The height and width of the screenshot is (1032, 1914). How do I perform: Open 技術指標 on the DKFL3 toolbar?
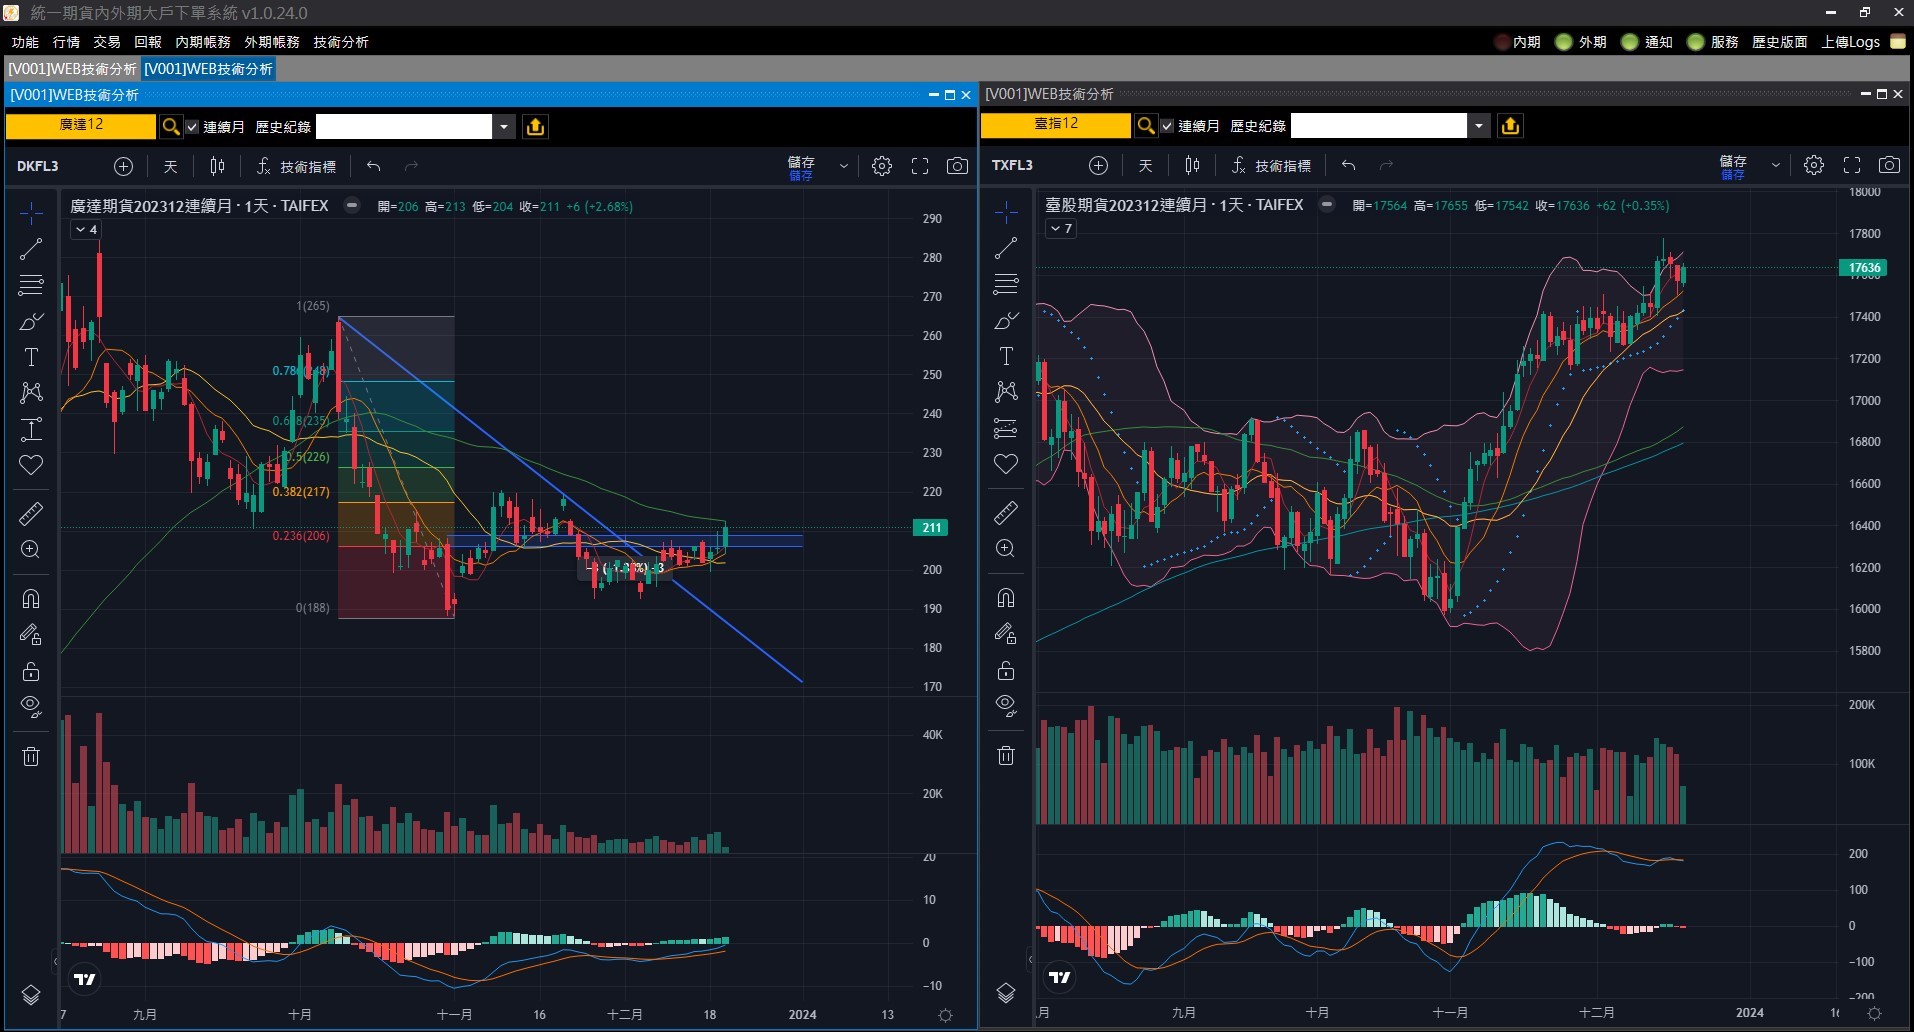coord(307,165)
